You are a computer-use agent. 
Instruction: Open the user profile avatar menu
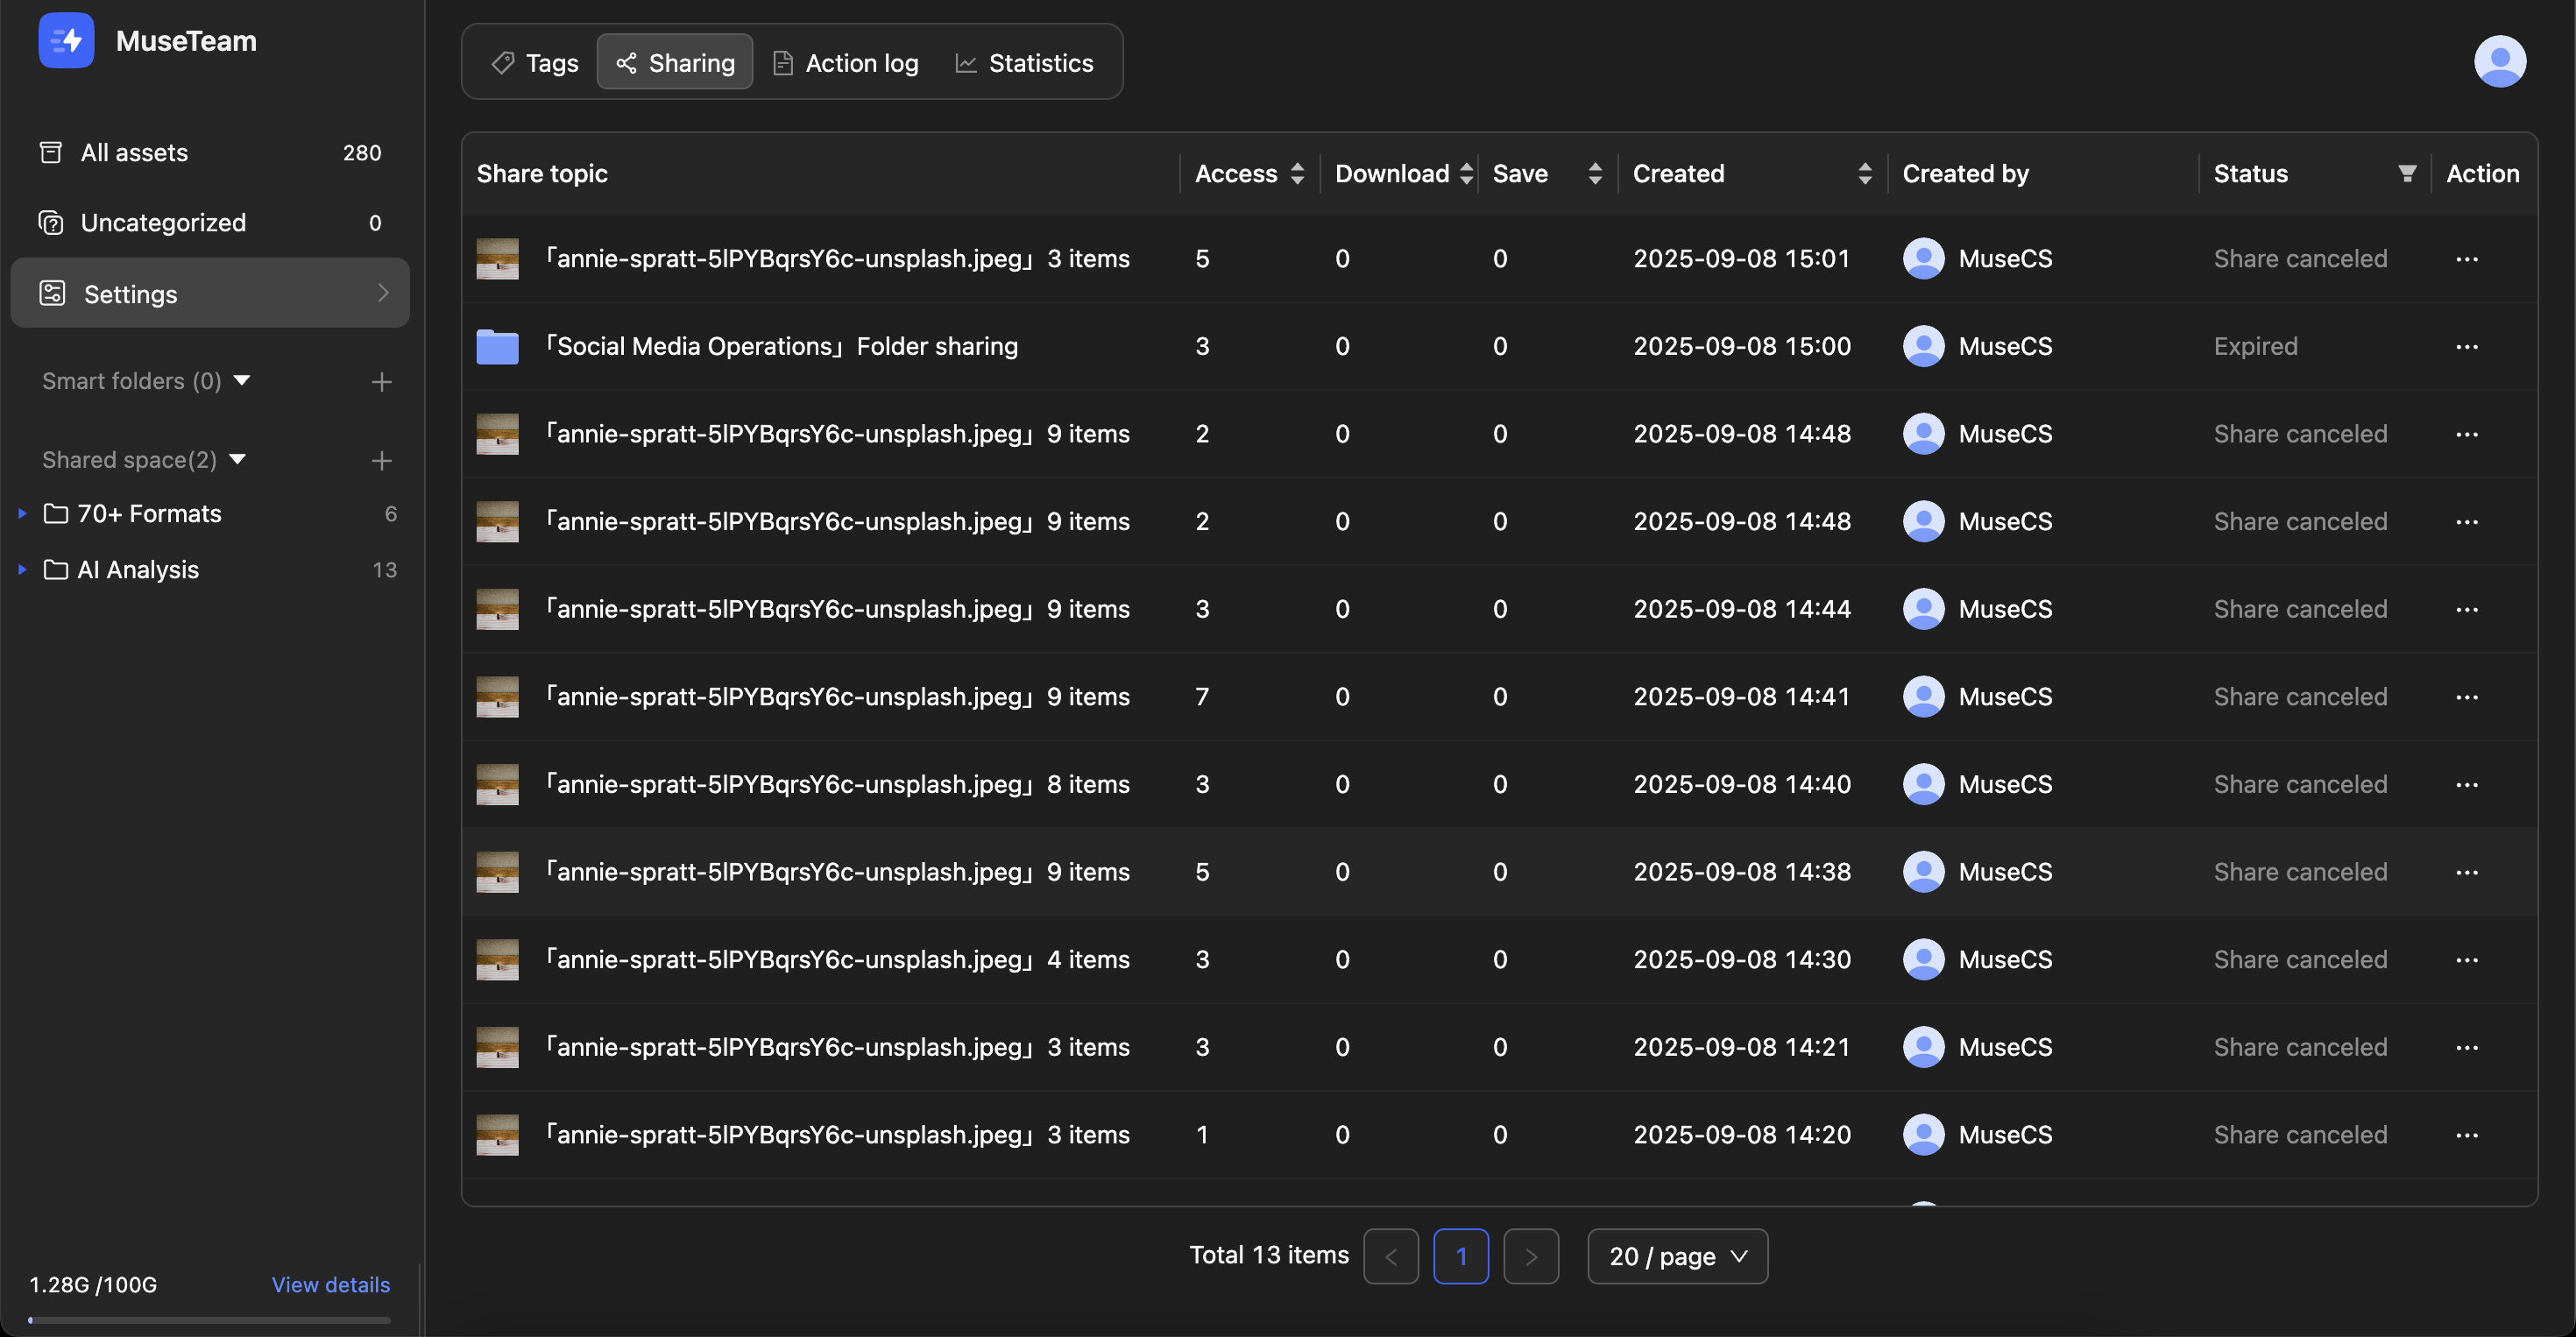pyautogui.click(x=2499, y=62)
